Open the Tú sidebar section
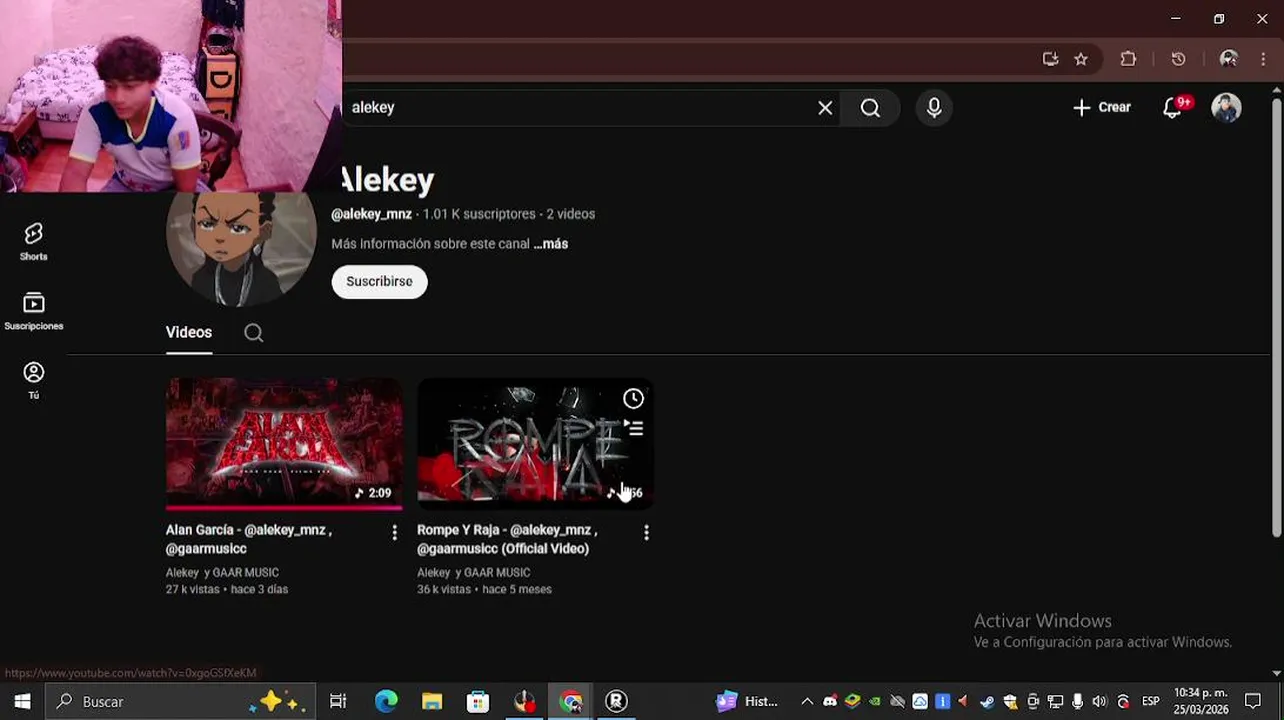The image size is (1284, 720). point(33,380)
